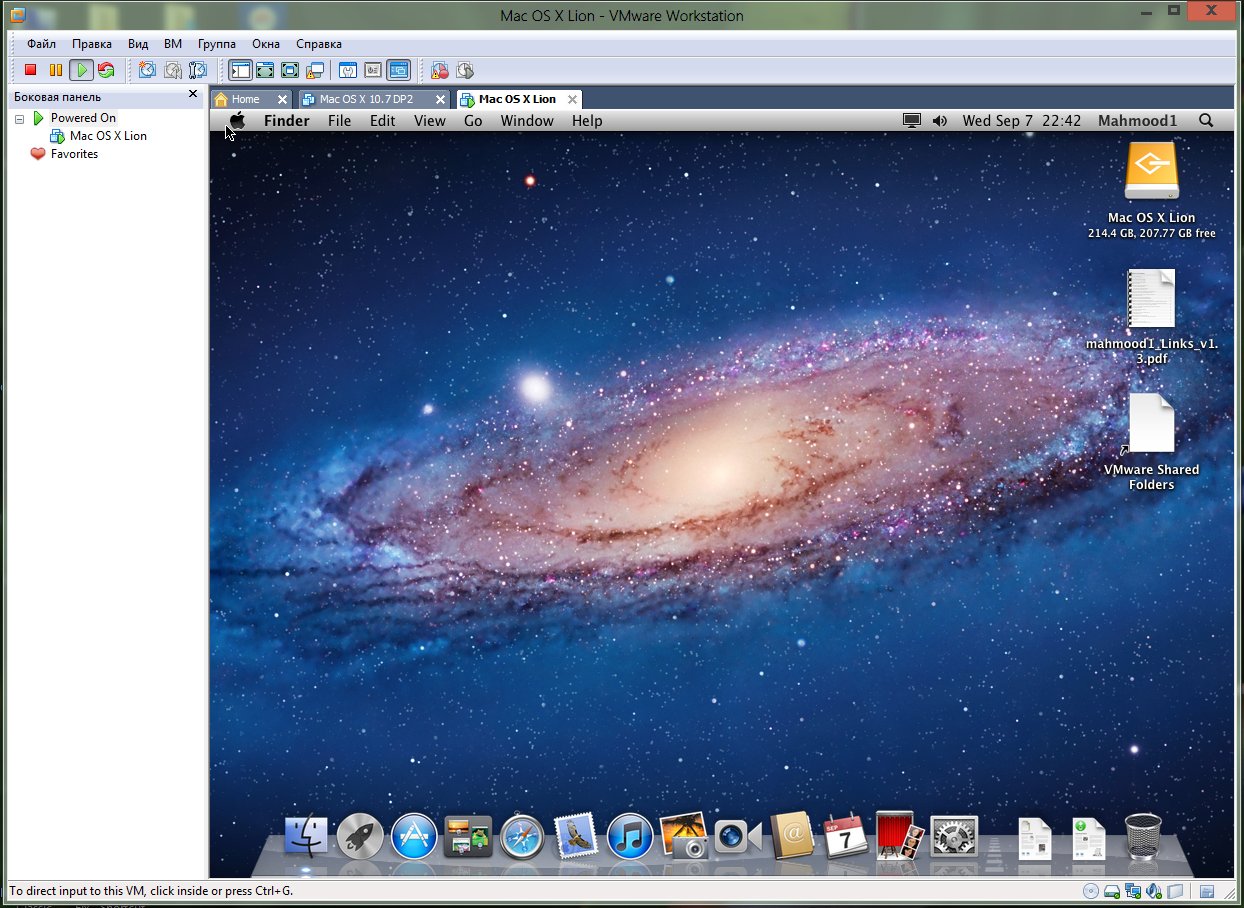
Task: Open the Apple menu in guest
Action: (x=237, y=120)
